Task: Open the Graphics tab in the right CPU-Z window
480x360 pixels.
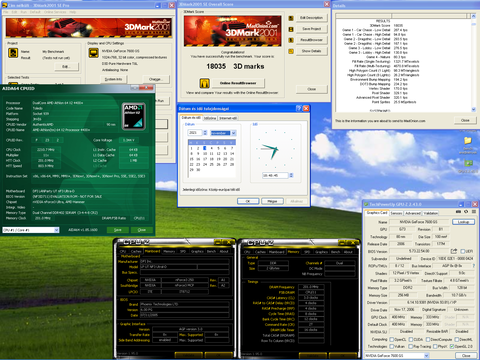Action: point(321,252)
